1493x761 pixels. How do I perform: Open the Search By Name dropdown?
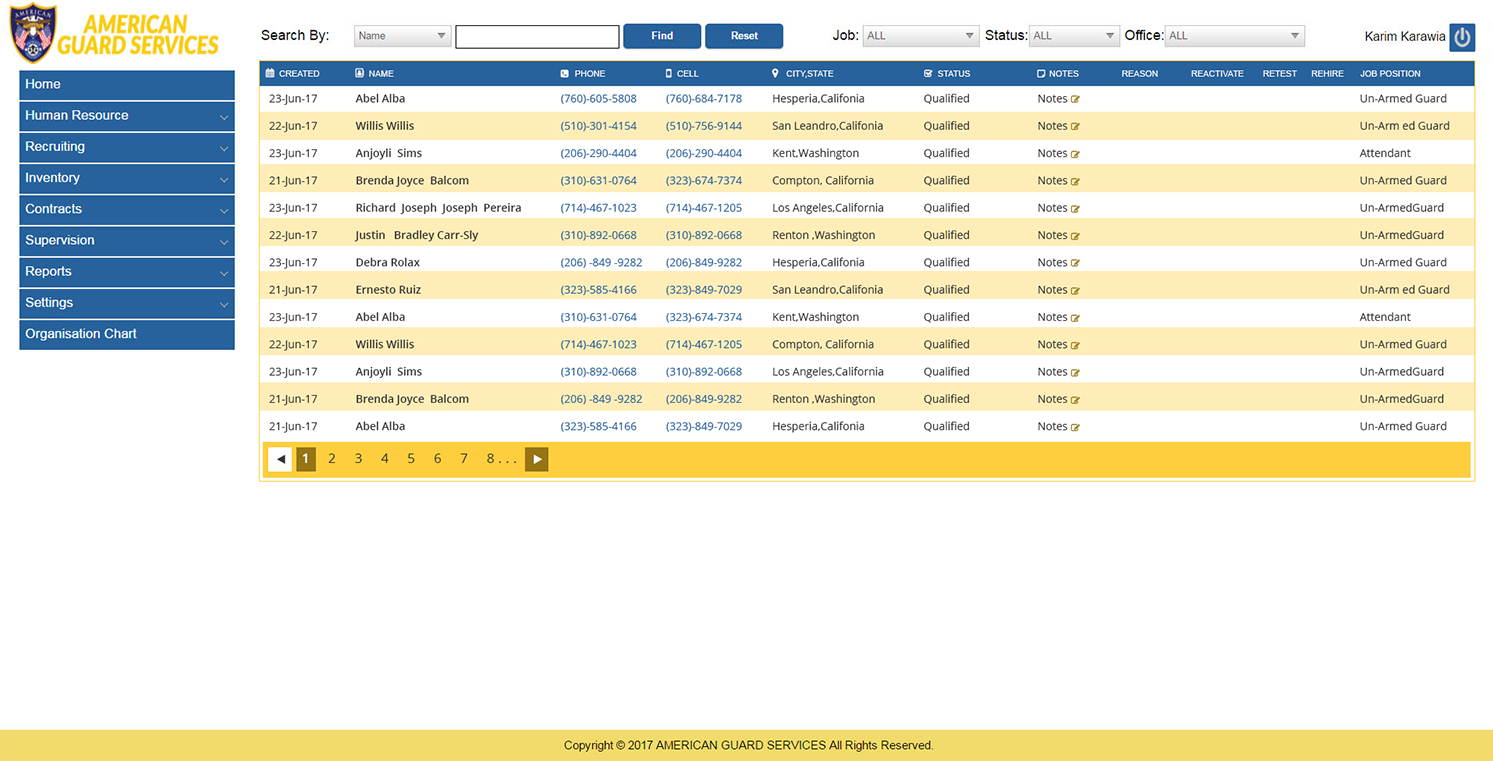(402, 36)
